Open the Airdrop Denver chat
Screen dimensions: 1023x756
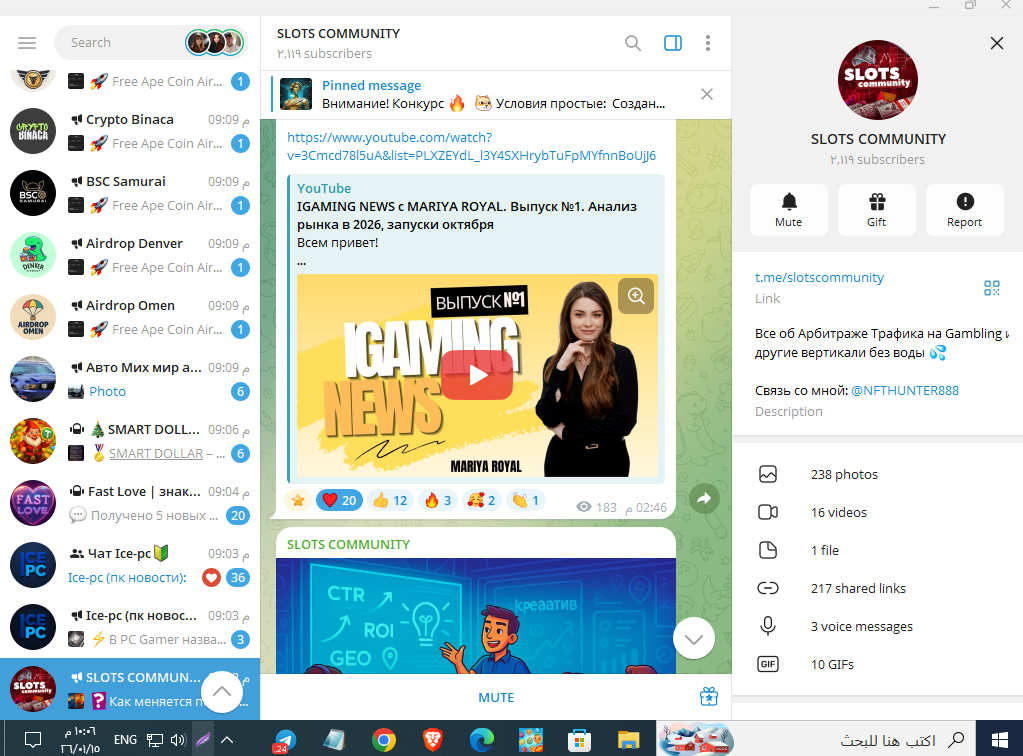(x=130, y=255)
